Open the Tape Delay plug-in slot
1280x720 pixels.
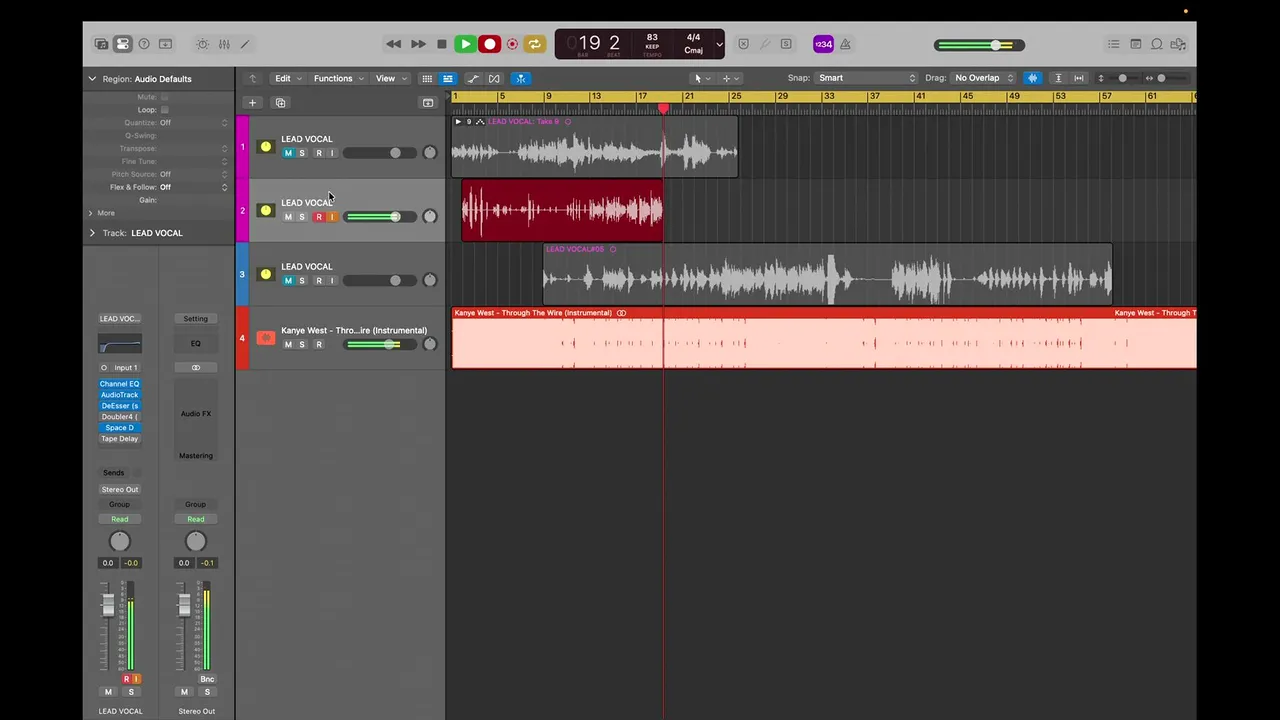[119, 439]
